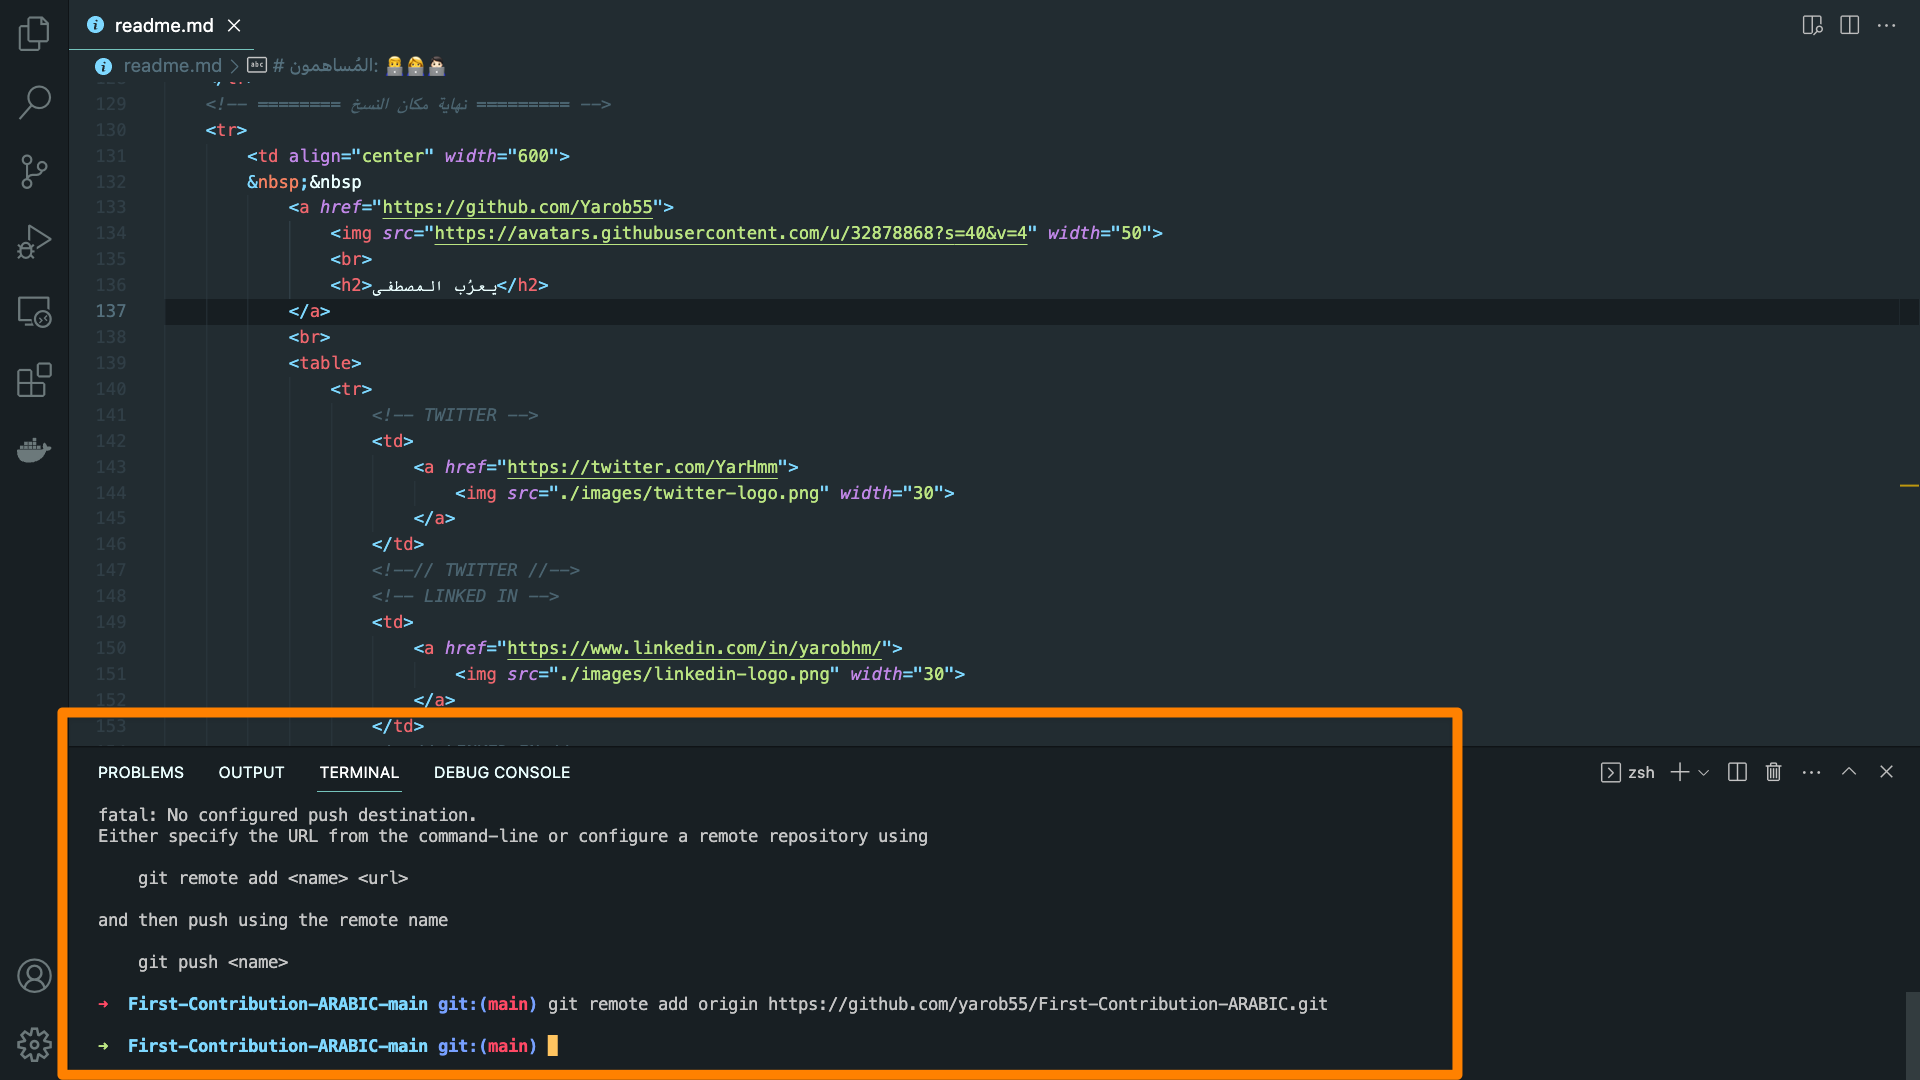The width and height of the screenshot is (1920, 1080).
Task: Switch to the PROBLEMS tab
Action: point(141,773)
